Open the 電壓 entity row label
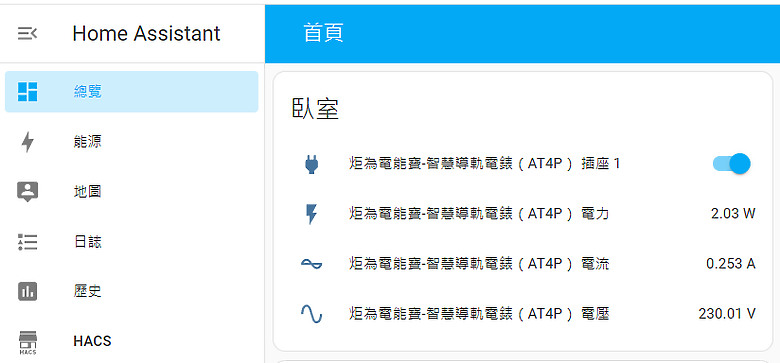This screenshot has height=363, width=780. click(479, 314)
